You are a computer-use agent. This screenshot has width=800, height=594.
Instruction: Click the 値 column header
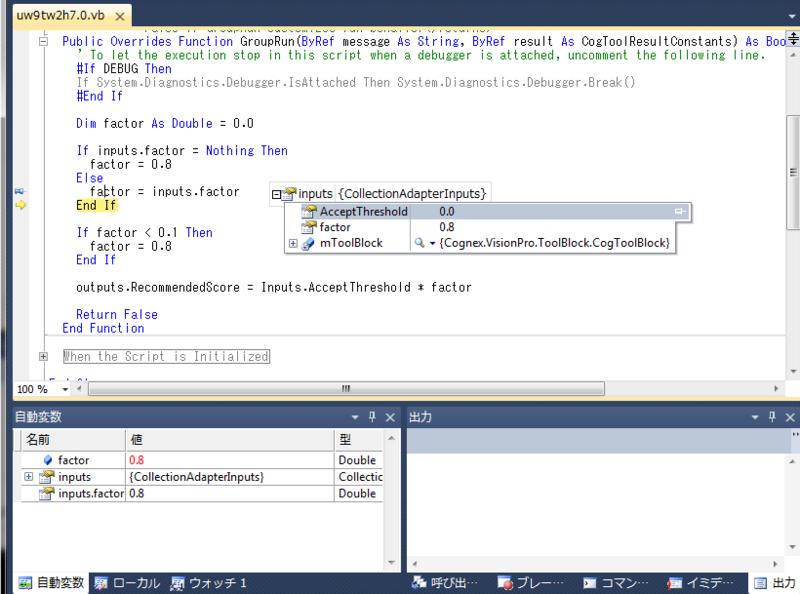point(230,440)
